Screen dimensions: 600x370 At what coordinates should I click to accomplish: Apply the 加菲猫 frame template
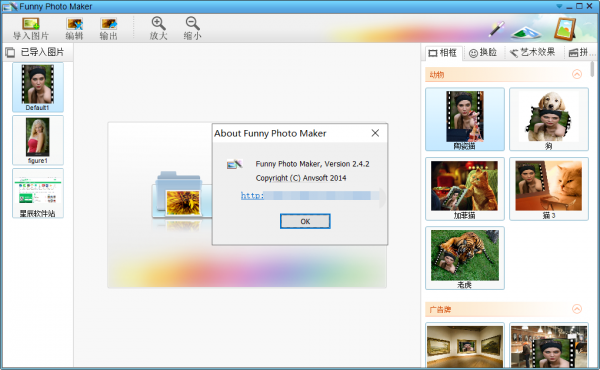[465, 189]
